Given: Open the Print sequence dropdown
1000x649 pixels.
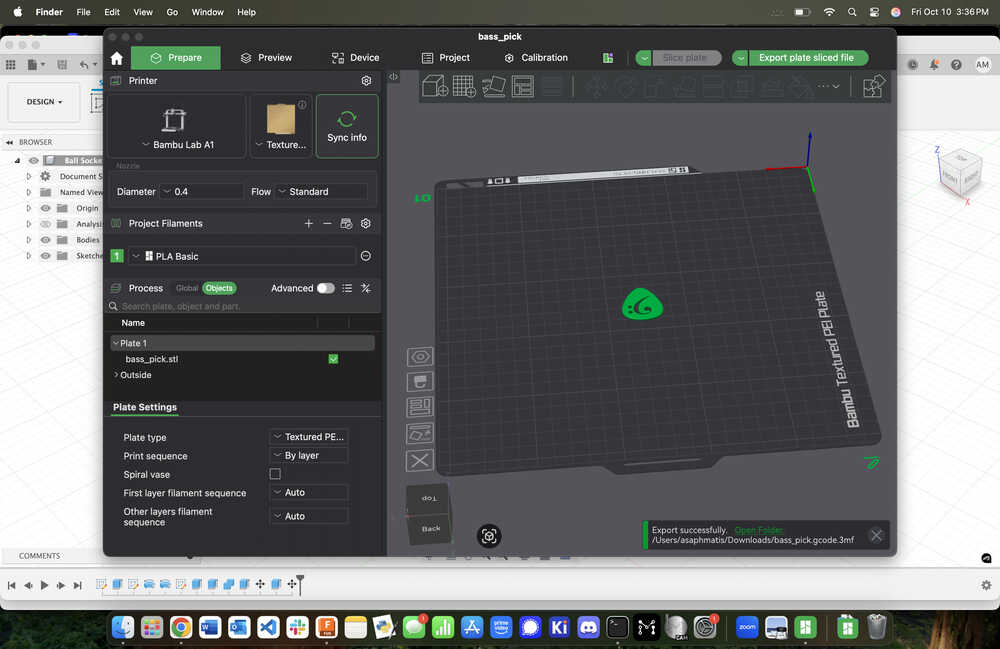Looking at the screenshot, I should tap(309, 456).
